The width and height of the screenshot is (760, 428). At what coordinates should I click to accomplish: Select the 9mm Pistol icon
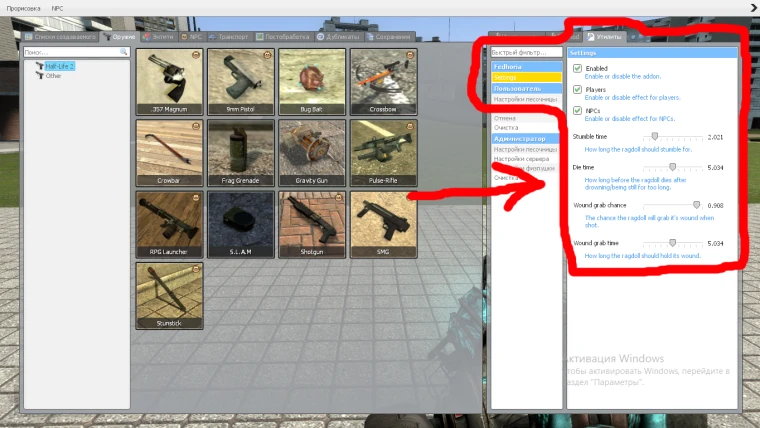pos(240,82)
